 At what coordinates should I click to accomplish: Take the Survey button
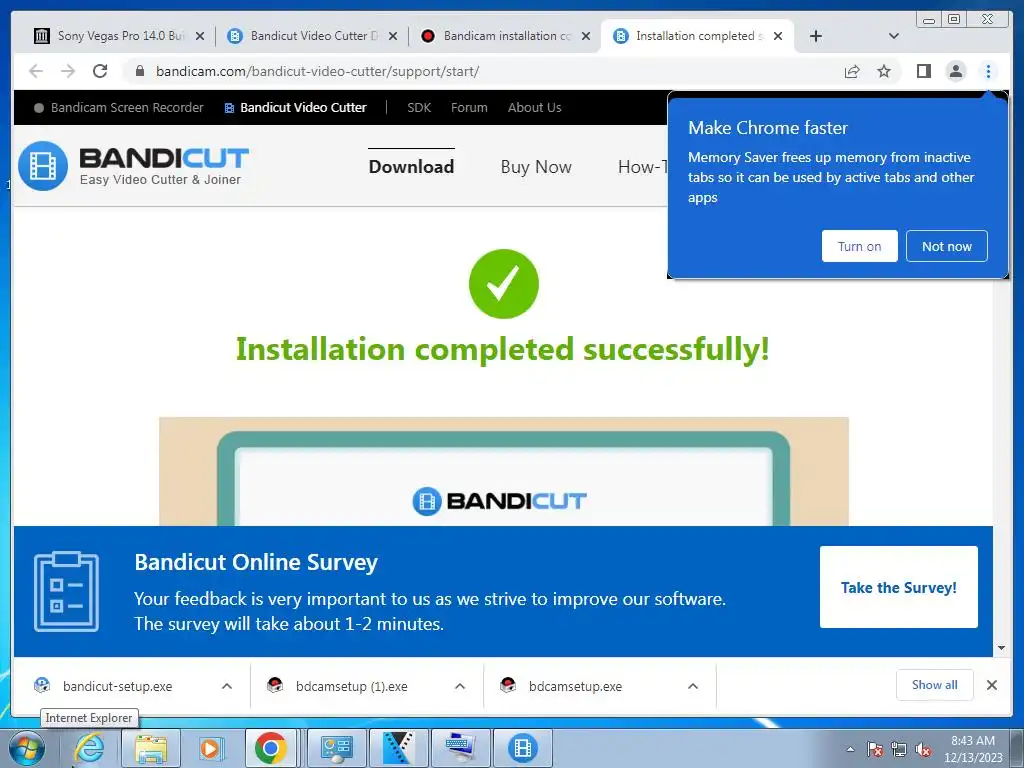pyautogui.click(x=899, y=587)
